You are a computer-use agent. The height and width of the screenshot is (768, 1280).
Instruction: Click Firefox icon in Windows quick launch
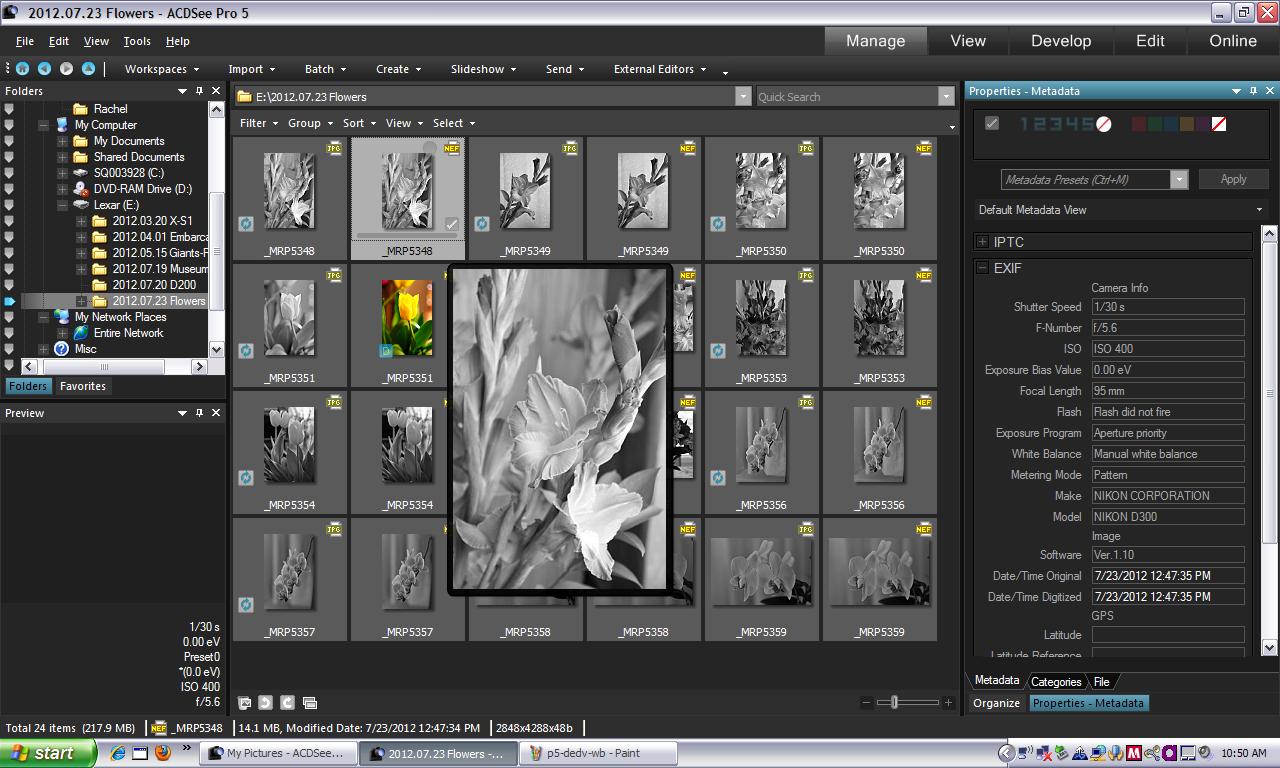coord(163,753)
